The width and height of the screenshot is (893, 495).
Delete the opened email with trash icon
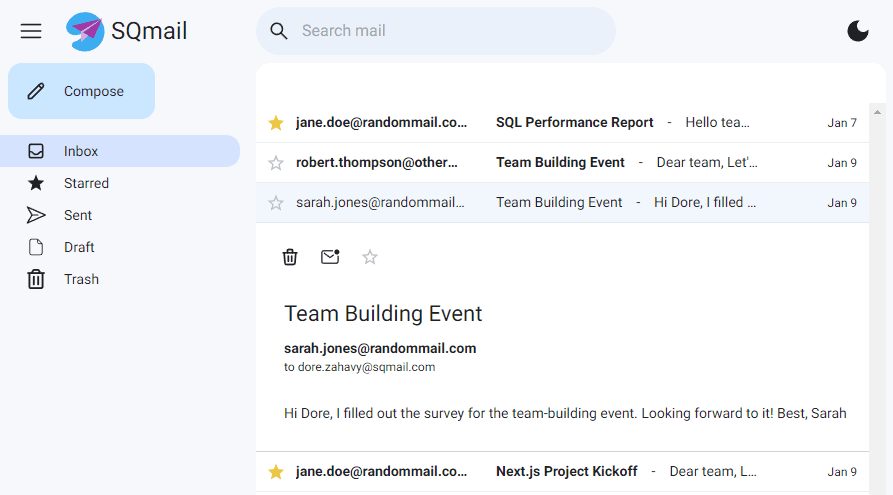pos(290,257)
